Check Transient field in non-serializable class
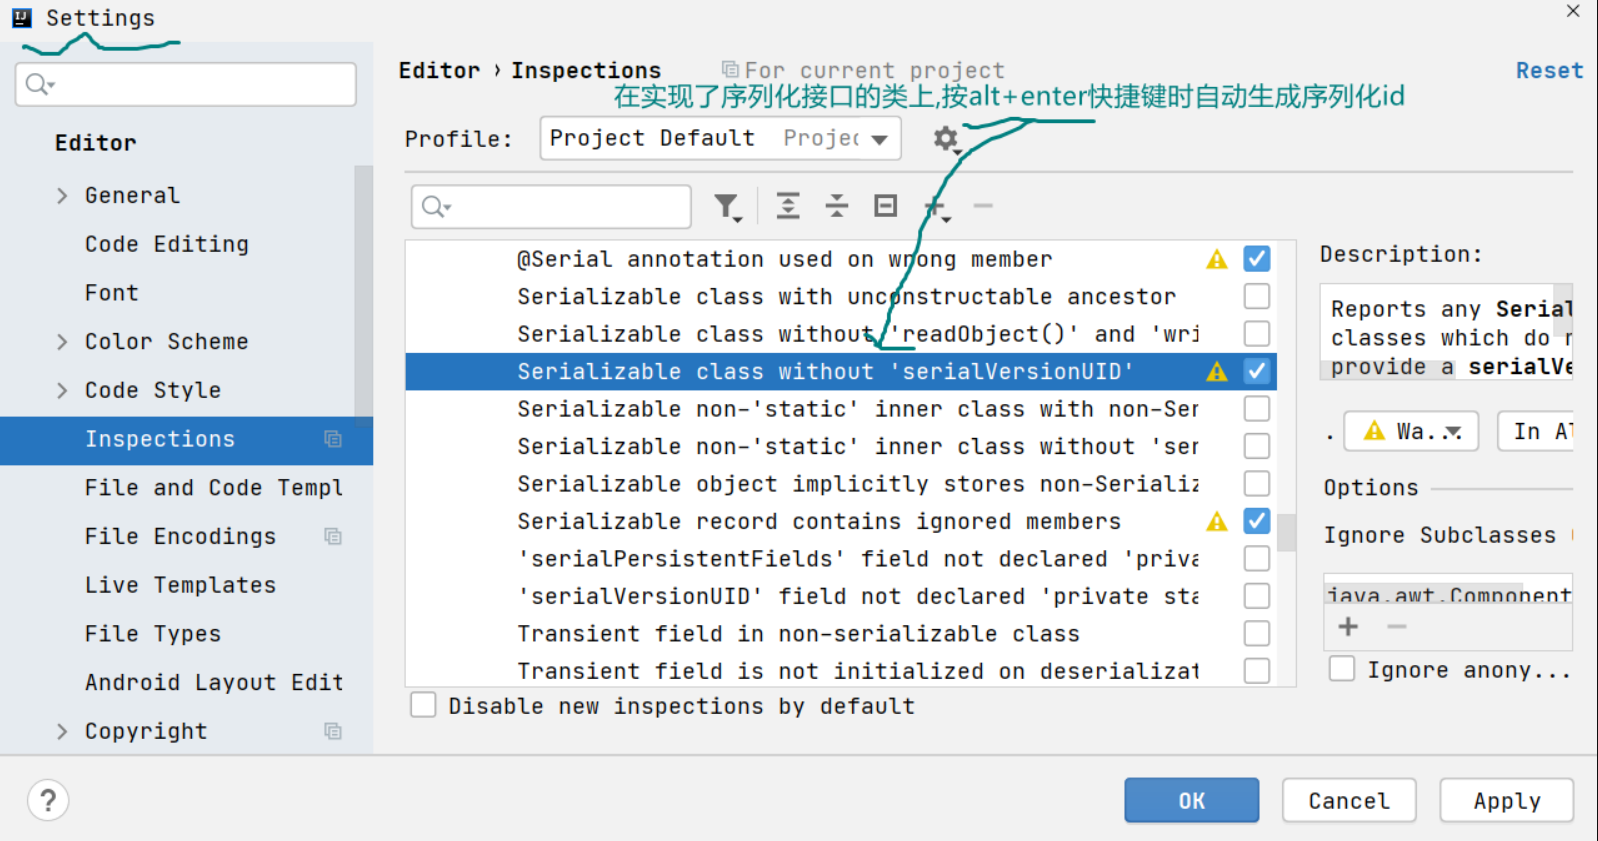The width and height of the screenshot is (1598, 841). (1257, 634)
